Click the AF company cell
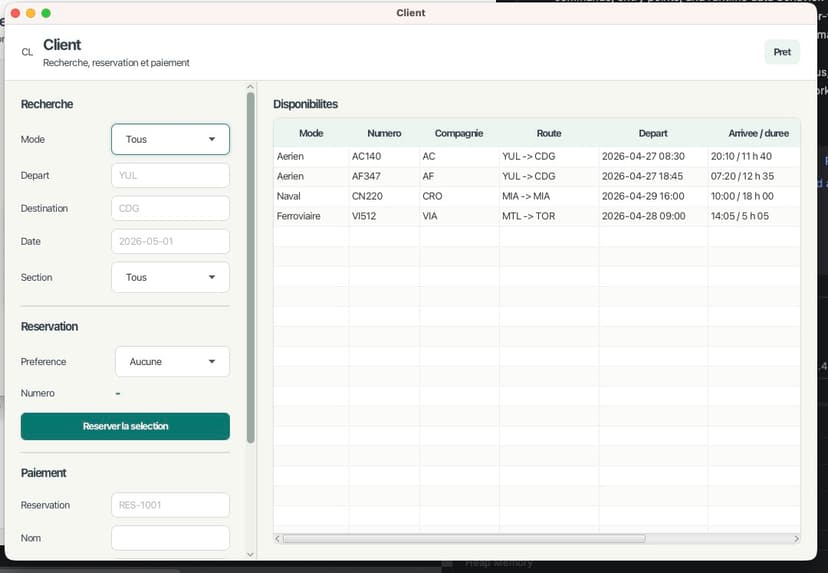This screenshot has width=828, height=573. pos(459,176)
